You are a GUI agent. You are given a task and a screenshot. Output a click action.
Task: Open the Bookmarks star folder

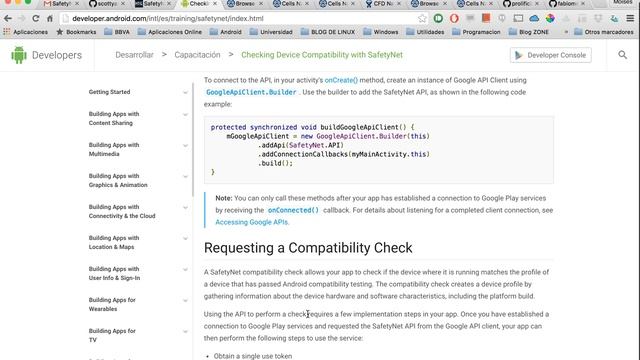point(76,32)
